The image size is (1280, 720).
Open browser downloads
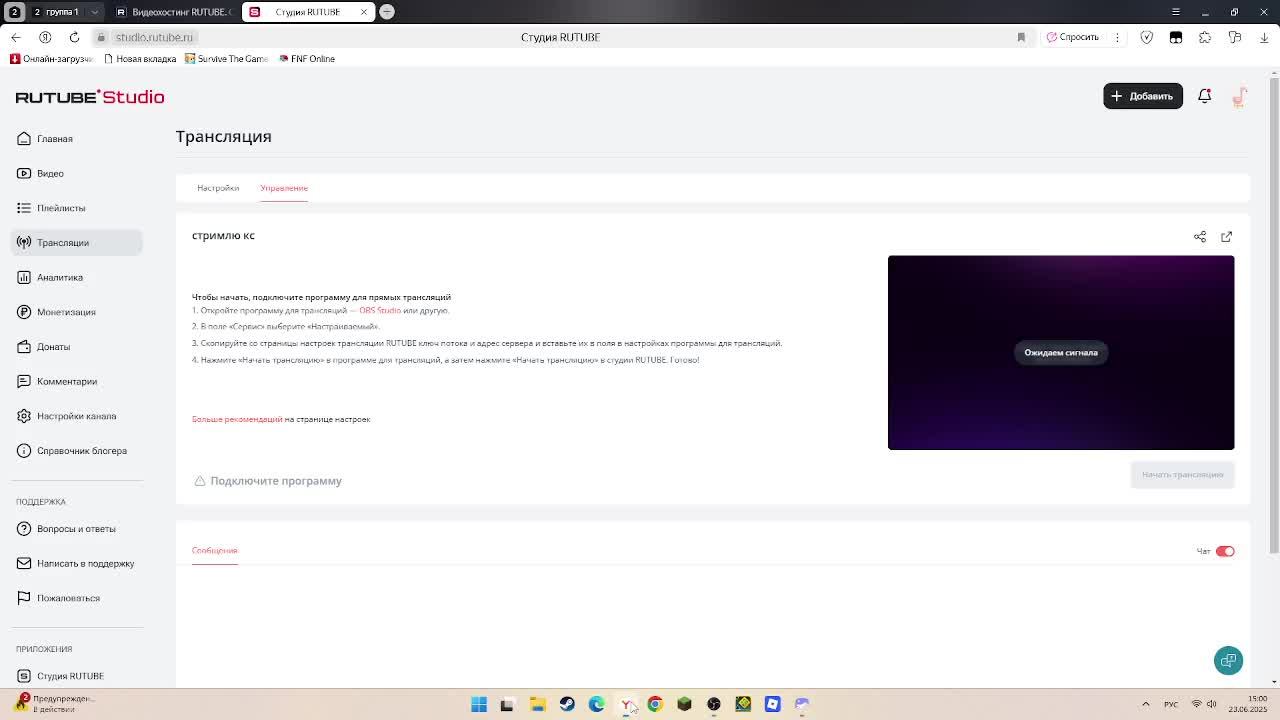click(1264, 37)
